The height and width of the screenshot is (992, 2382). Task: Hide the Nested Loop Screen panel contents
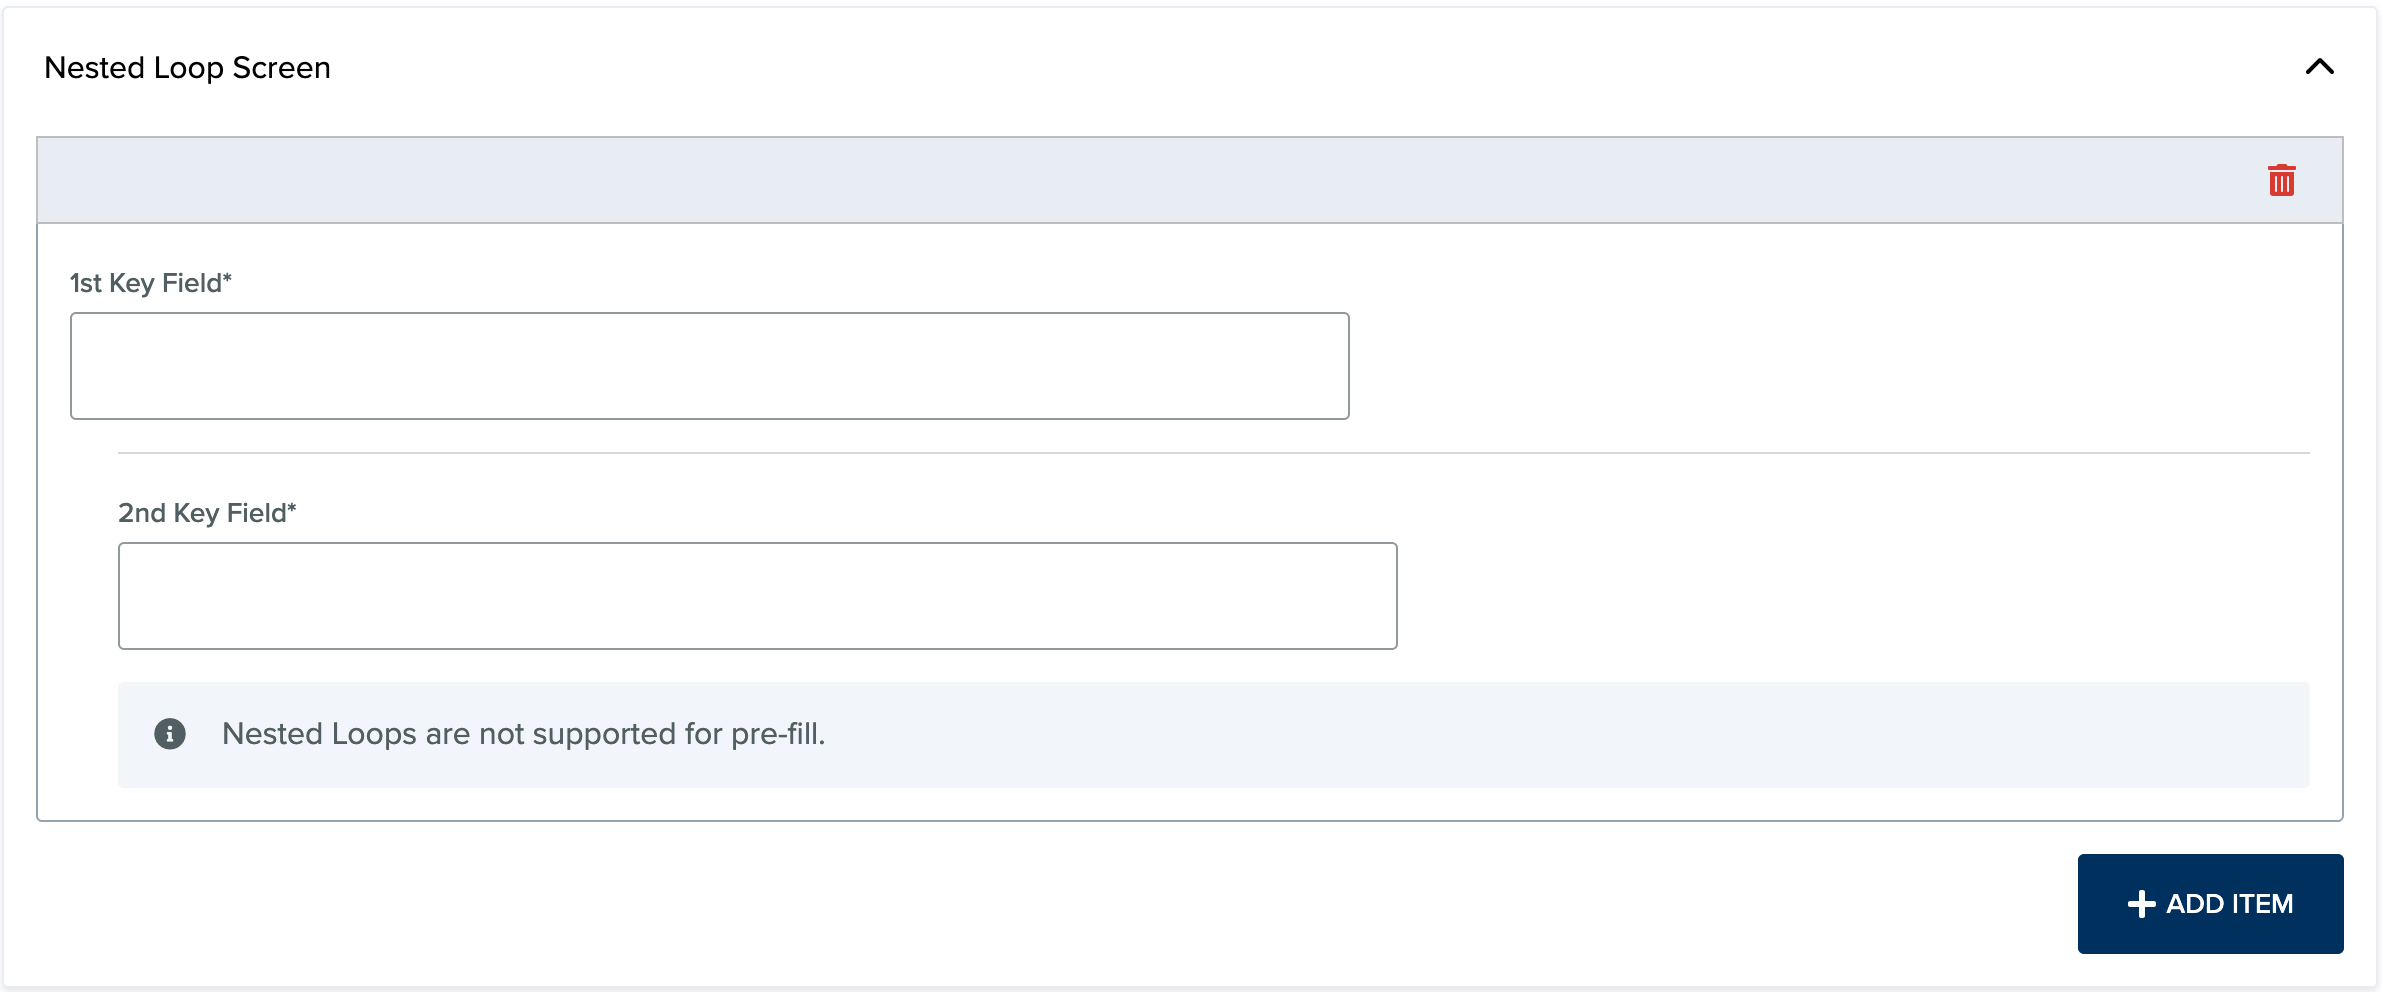pos(2319,67)
